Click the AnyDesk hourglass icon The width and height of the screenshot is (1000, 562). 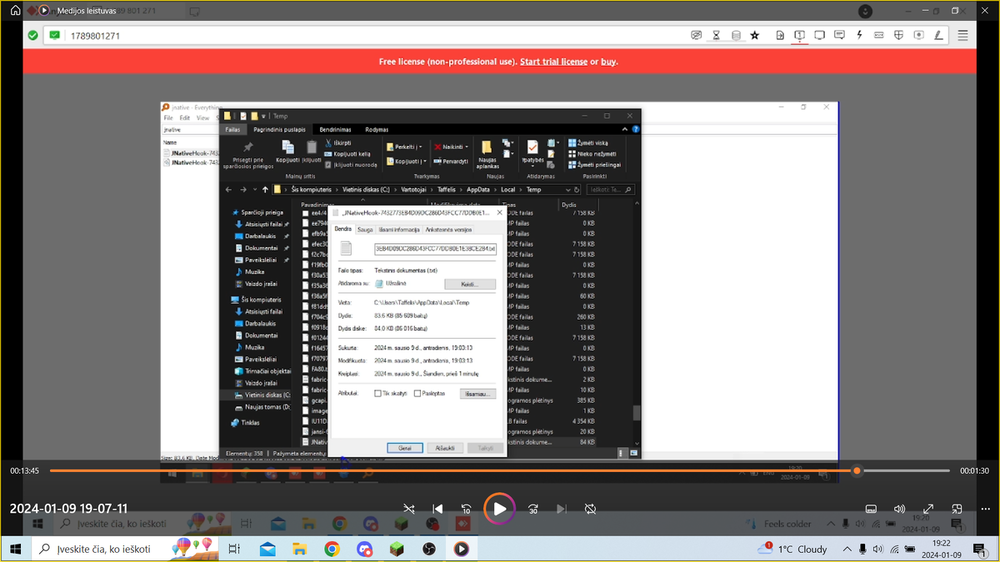pos(716,36)
